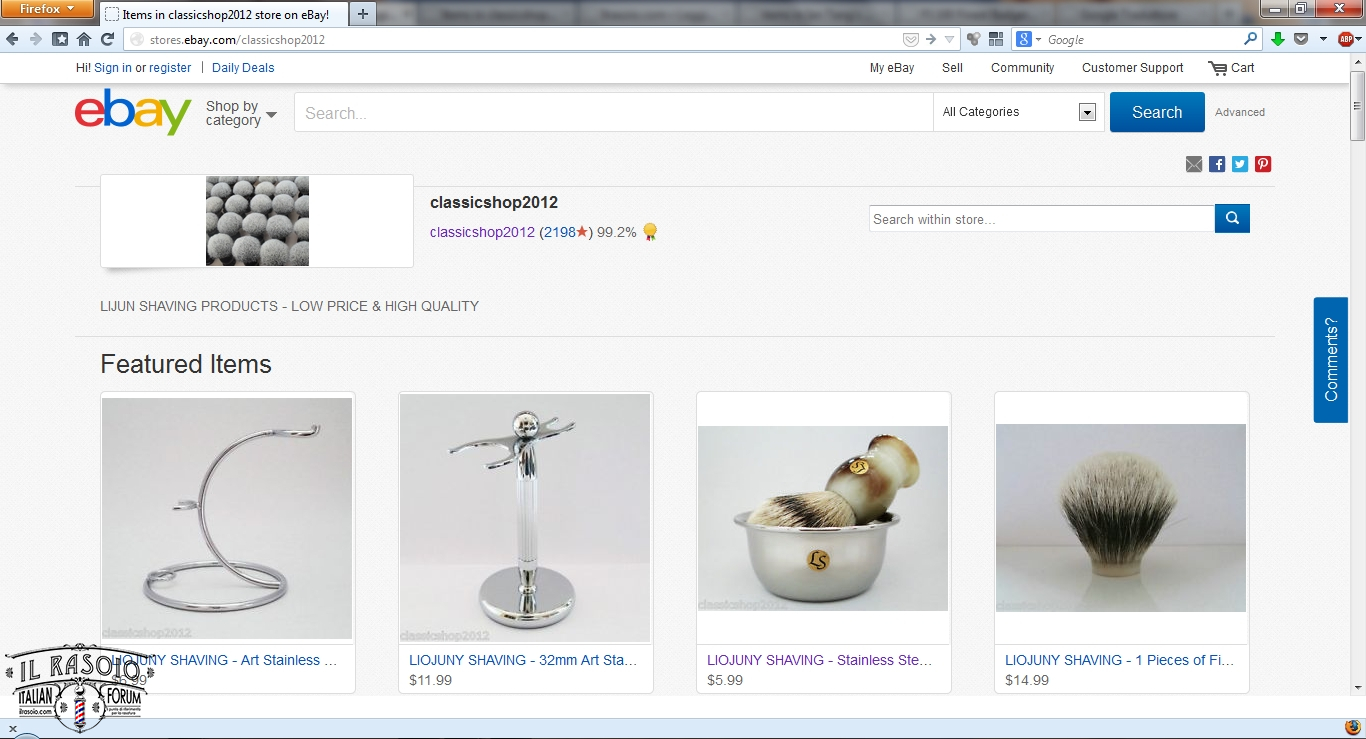
Task: Close the find bar with the x icon
Action: pos(12,728)
